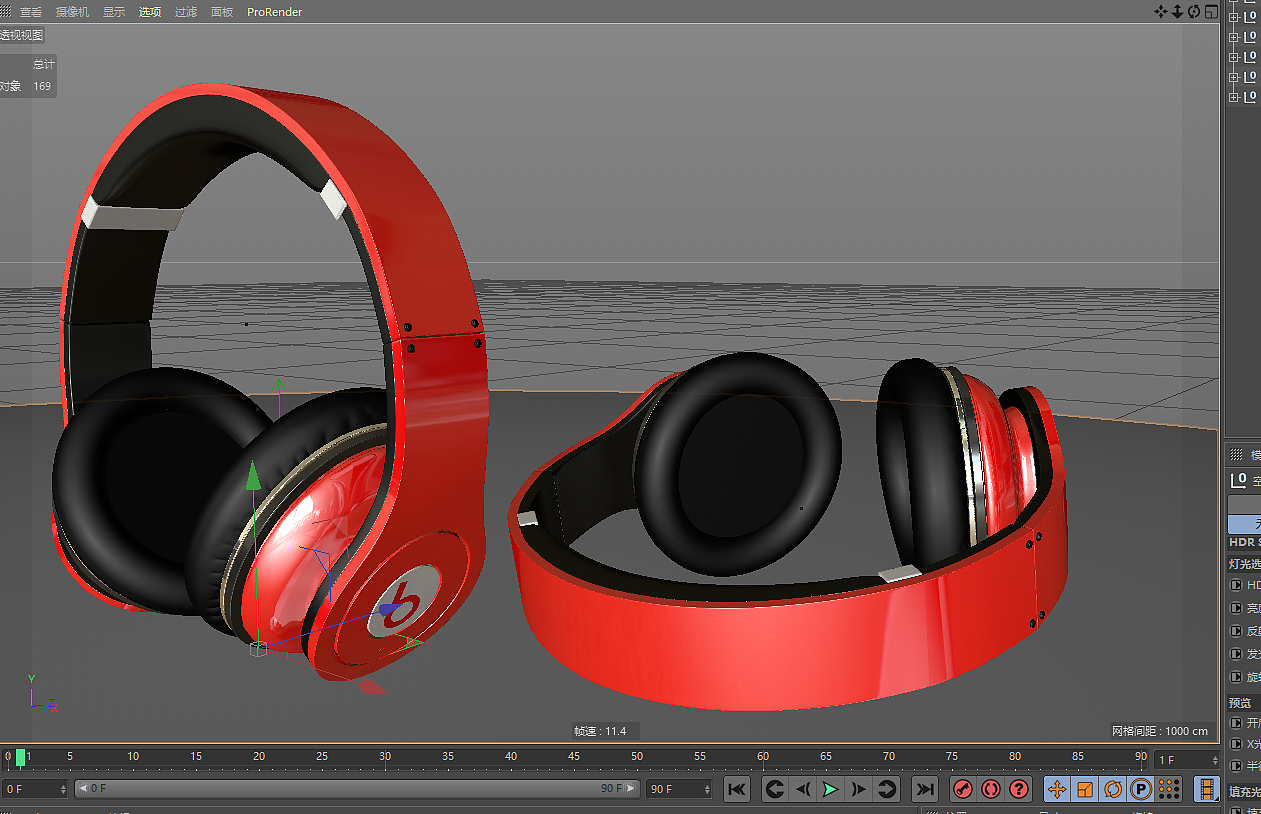
Task: Click the right panel grip handle icon
Action: (1237, 454)
